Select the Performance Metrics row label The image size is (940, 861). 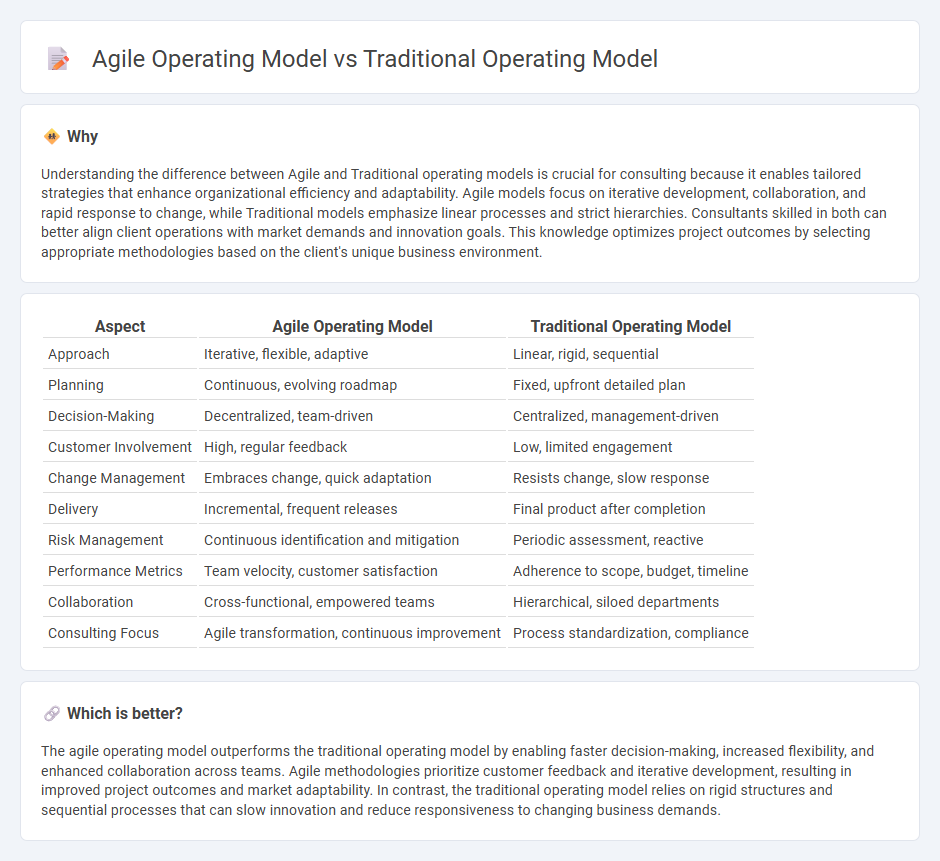[115, 571]
